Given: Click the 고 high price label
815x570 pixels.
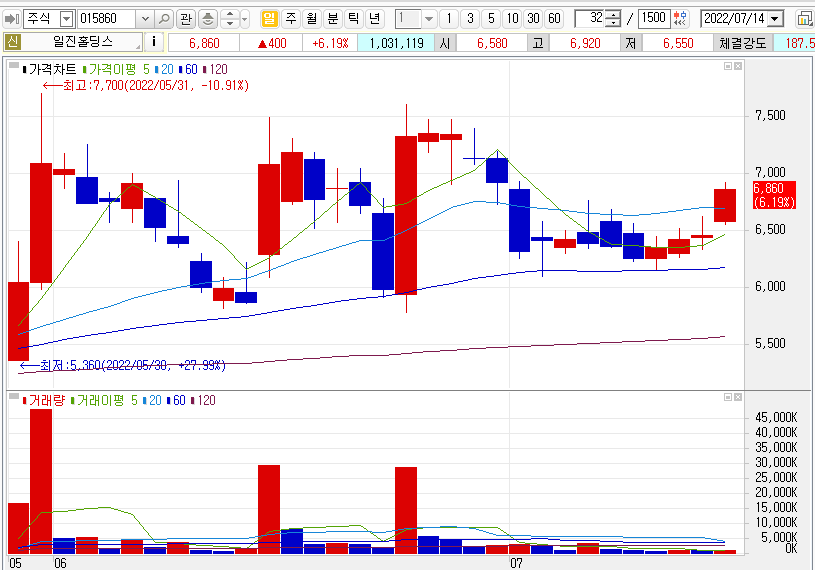Looking at the screenshot, I should (x=538, y=43).
